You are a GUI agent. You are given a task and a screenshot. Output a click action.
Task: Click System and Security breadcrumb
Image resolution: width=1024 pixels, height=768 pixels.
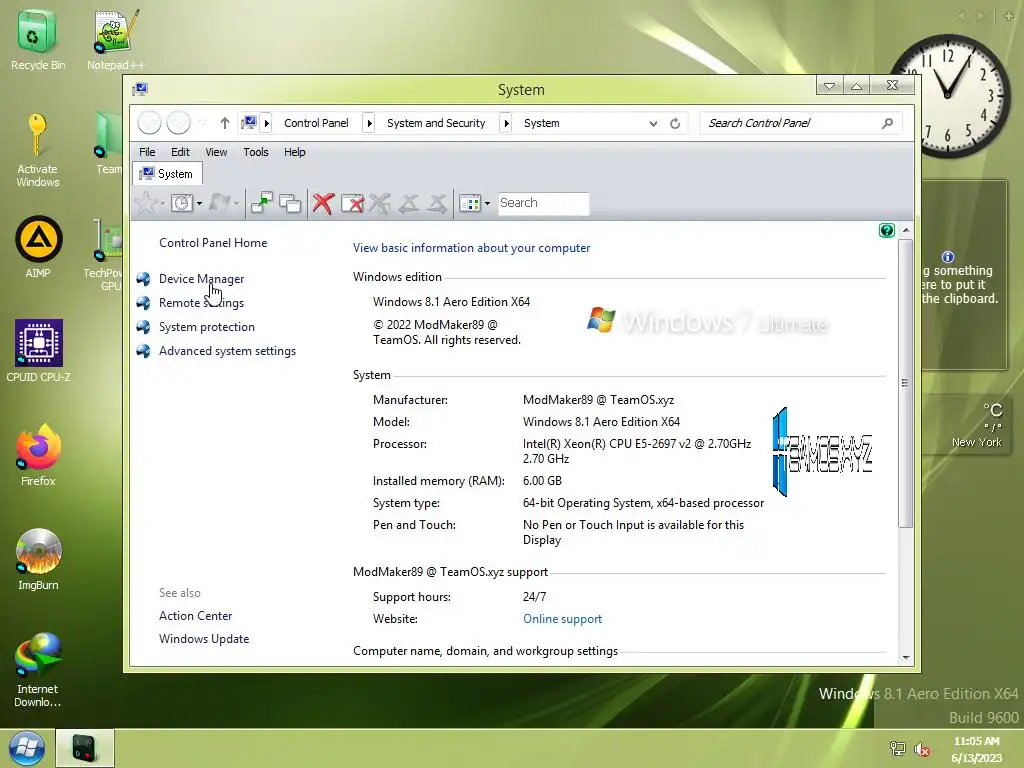[436, 123]
